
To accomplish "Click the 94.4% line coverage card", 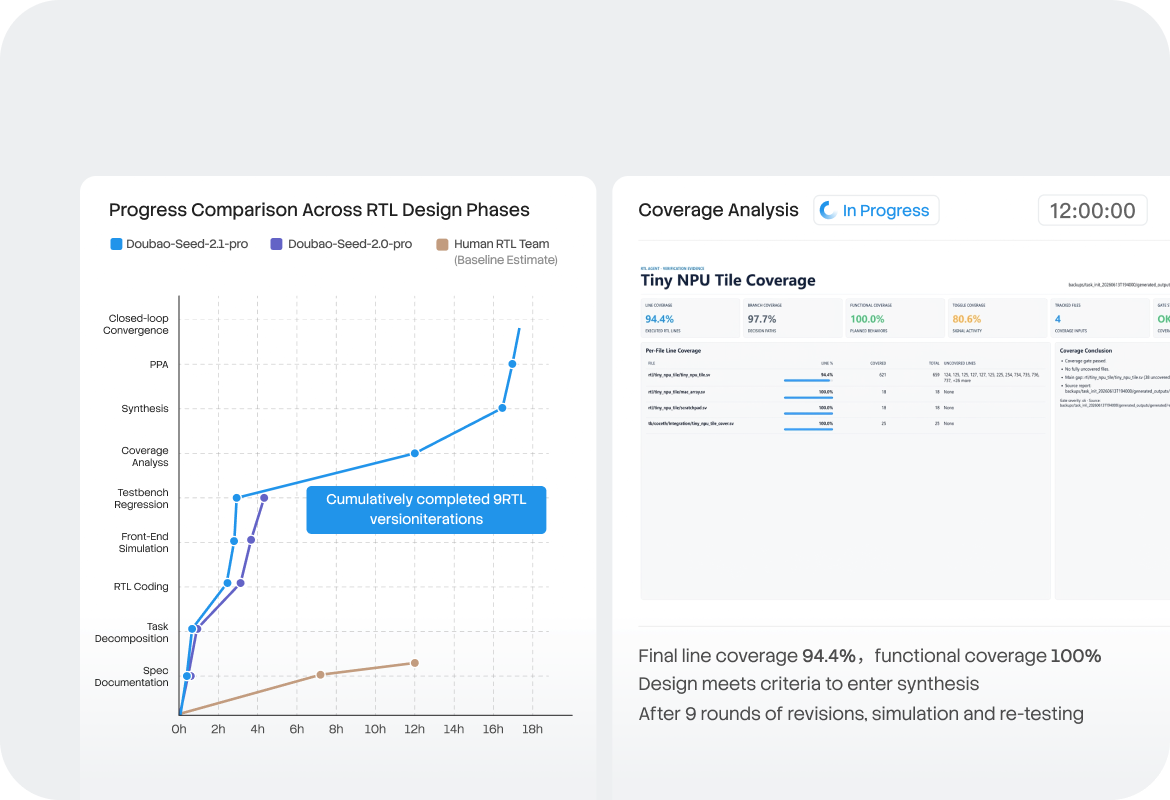I will click(690, 318).
